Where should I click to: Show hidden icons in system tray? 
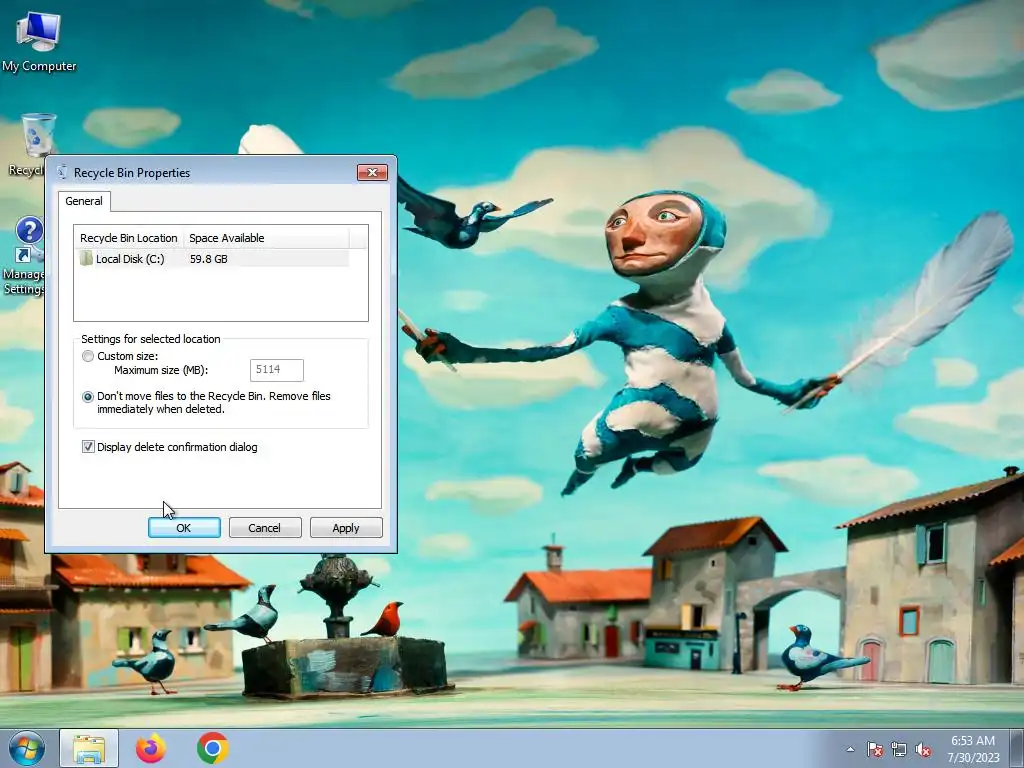850,749
